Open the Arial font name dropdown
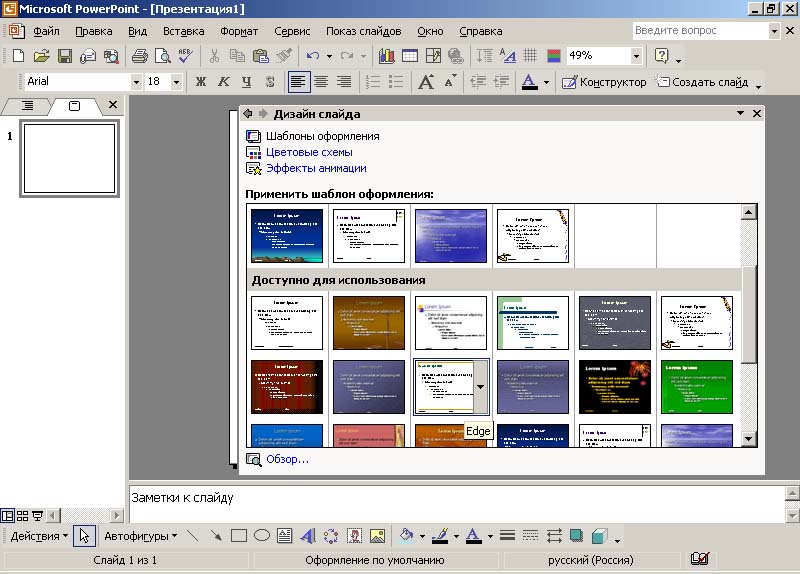 [136, 82]
